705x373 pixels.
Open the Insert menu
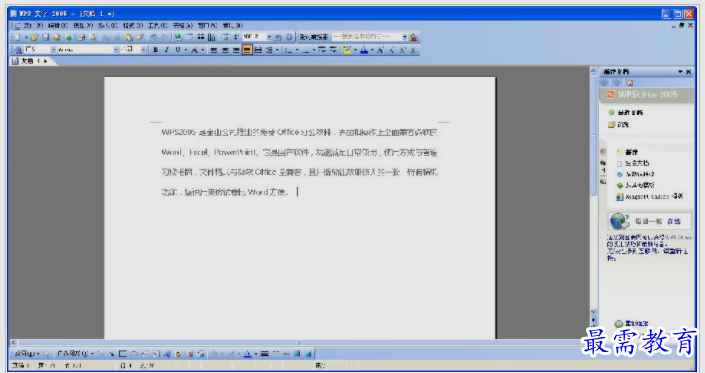click(x=108, y=26)
